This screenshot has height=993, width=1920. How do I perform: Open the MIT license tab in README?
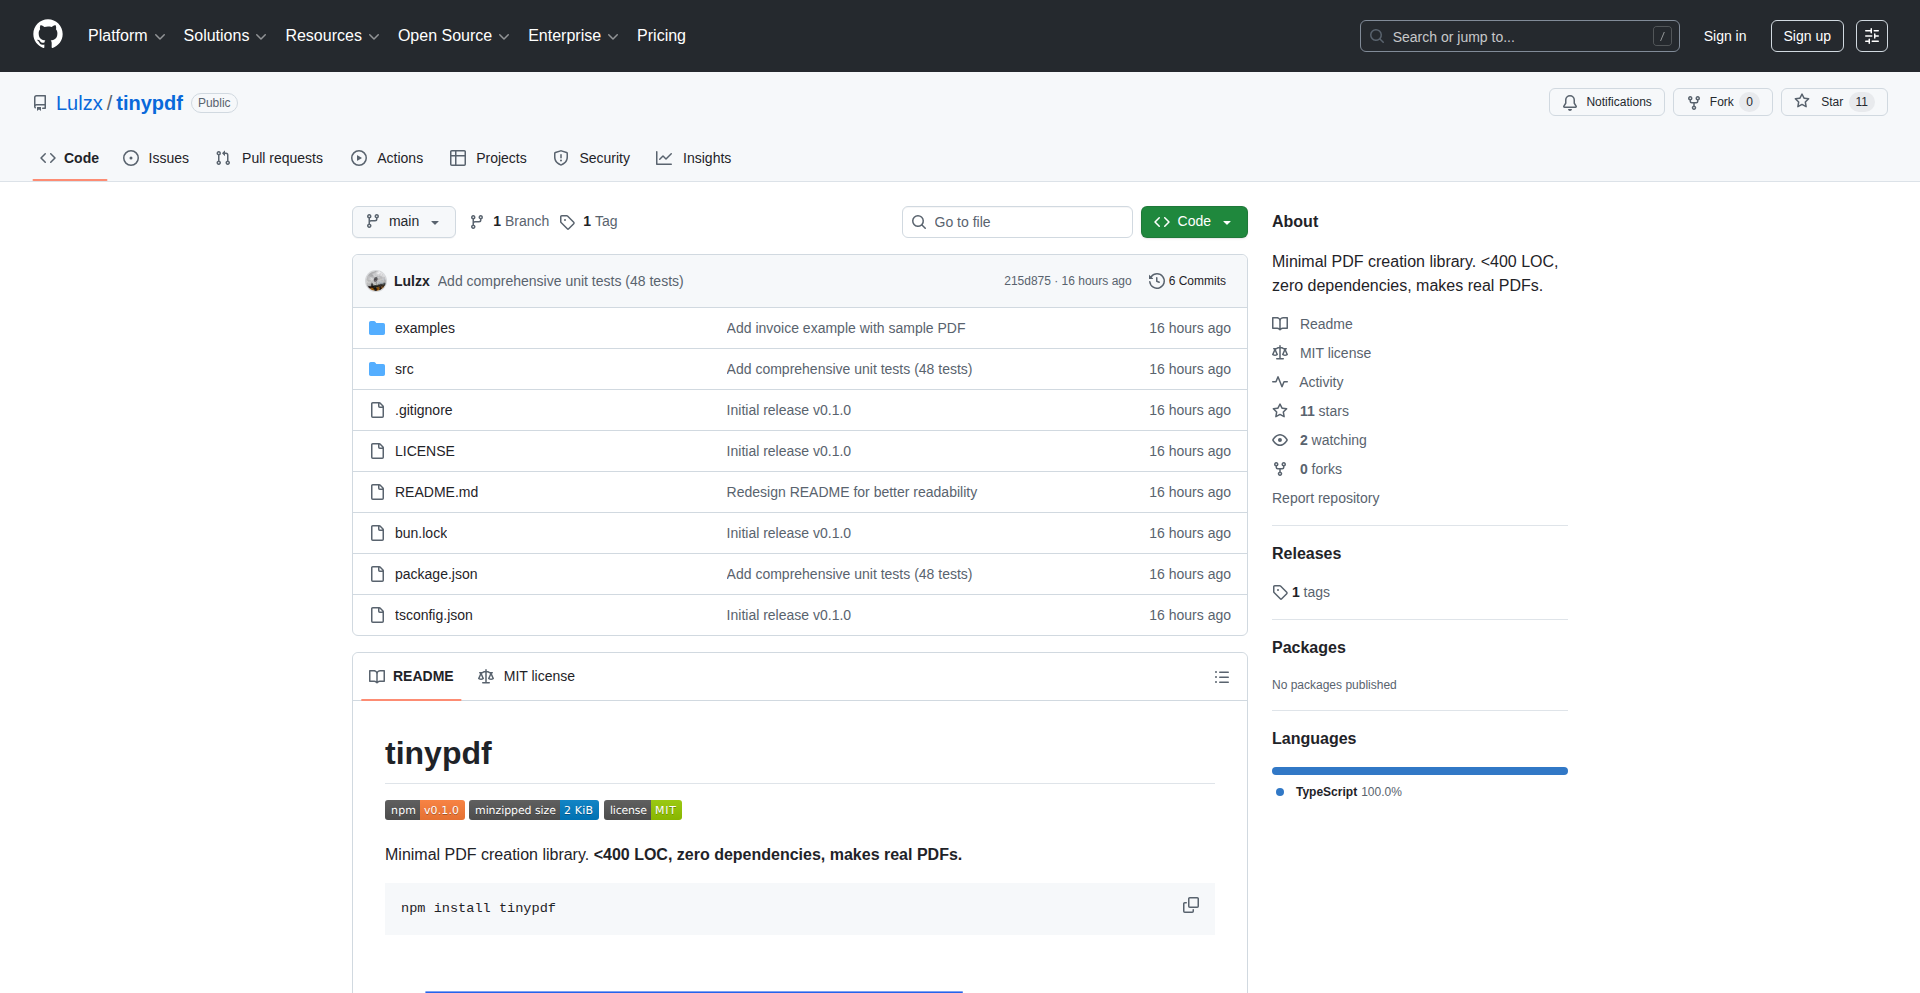527,677
